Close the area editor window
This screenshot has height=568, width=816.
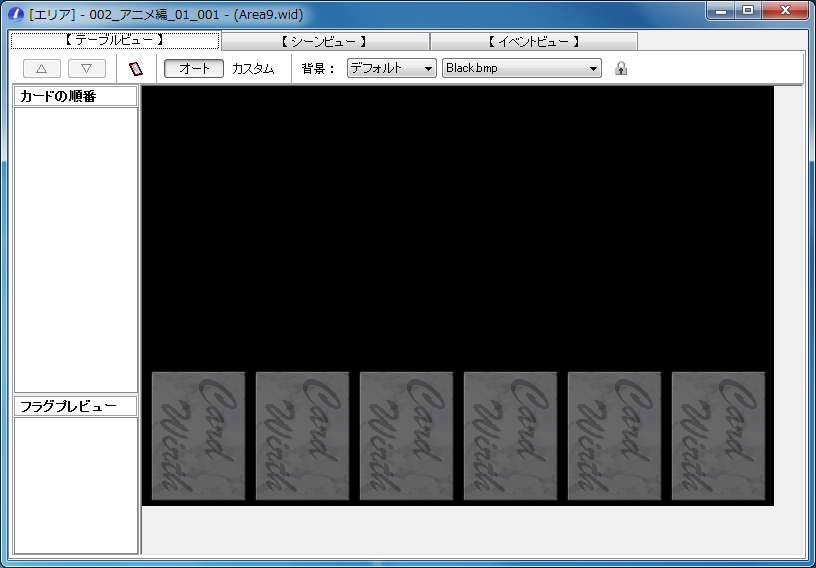click(785, 10)
